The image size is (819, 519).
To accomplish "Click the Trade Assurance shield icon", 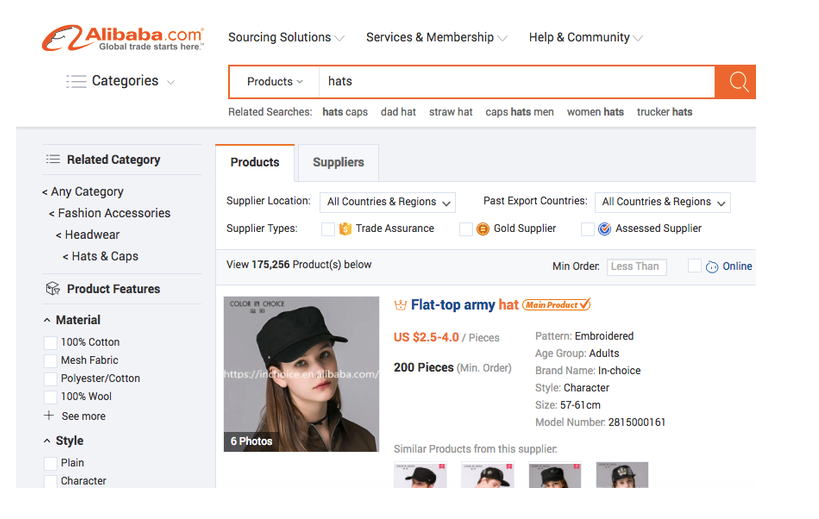I will 345,229.
